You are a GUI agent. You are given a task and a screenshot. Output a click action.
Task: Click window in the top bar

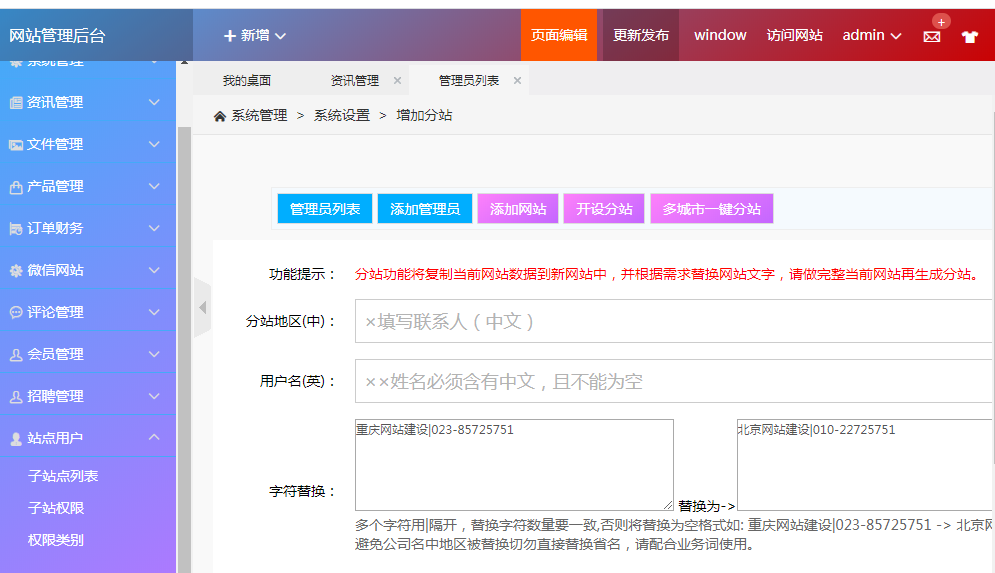(x=720, y=35)
